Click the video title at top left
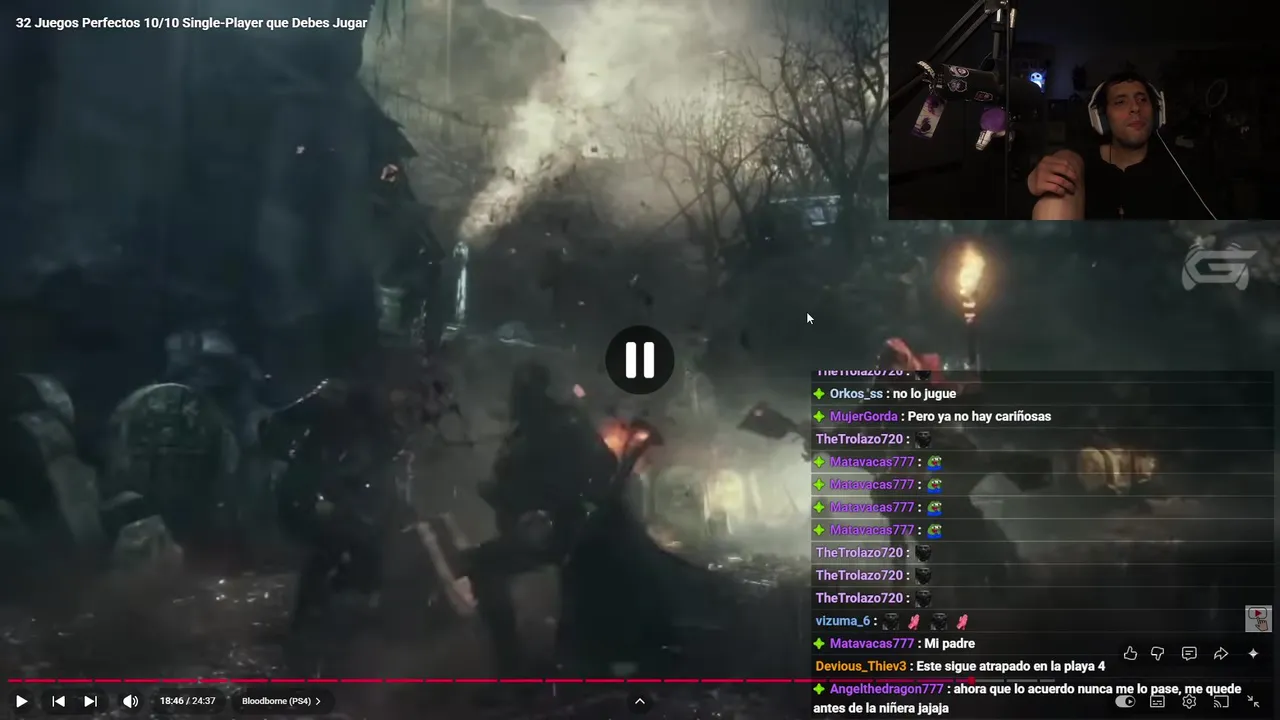Viewport: 1280px width, 720px height. coord(191,23)
